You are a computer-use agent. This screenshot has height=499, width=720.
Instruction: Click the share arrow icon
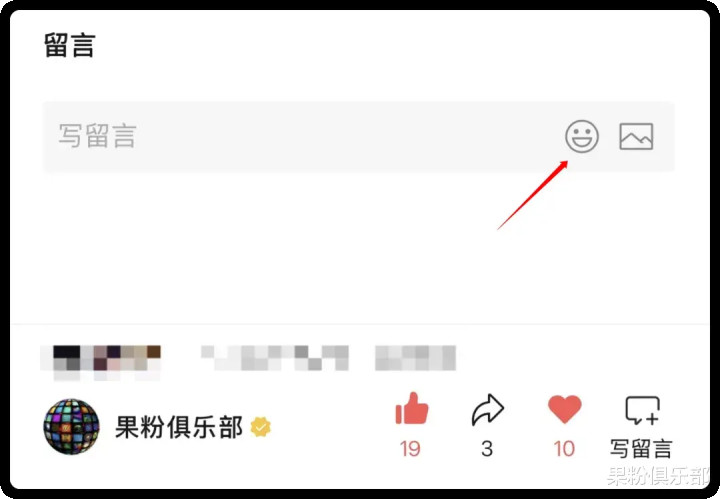[x=488, y=409]
